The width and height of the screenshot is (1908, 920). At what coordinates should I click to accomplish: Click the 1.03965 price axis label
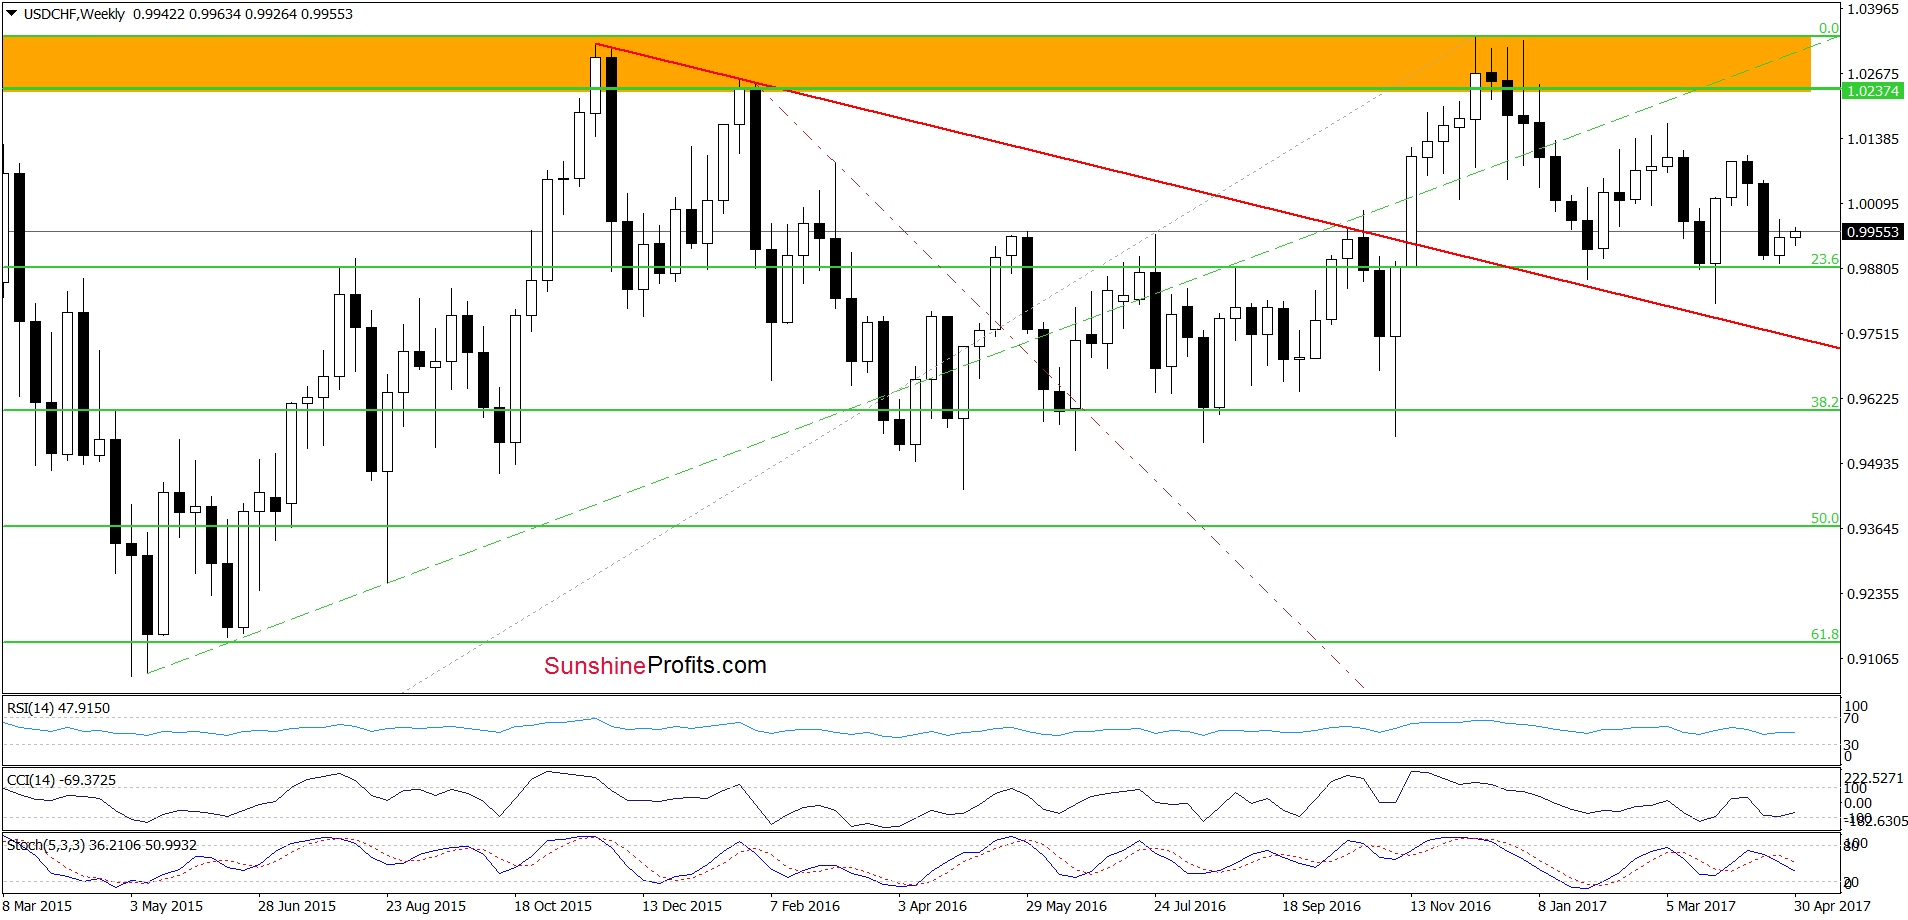1872,9
